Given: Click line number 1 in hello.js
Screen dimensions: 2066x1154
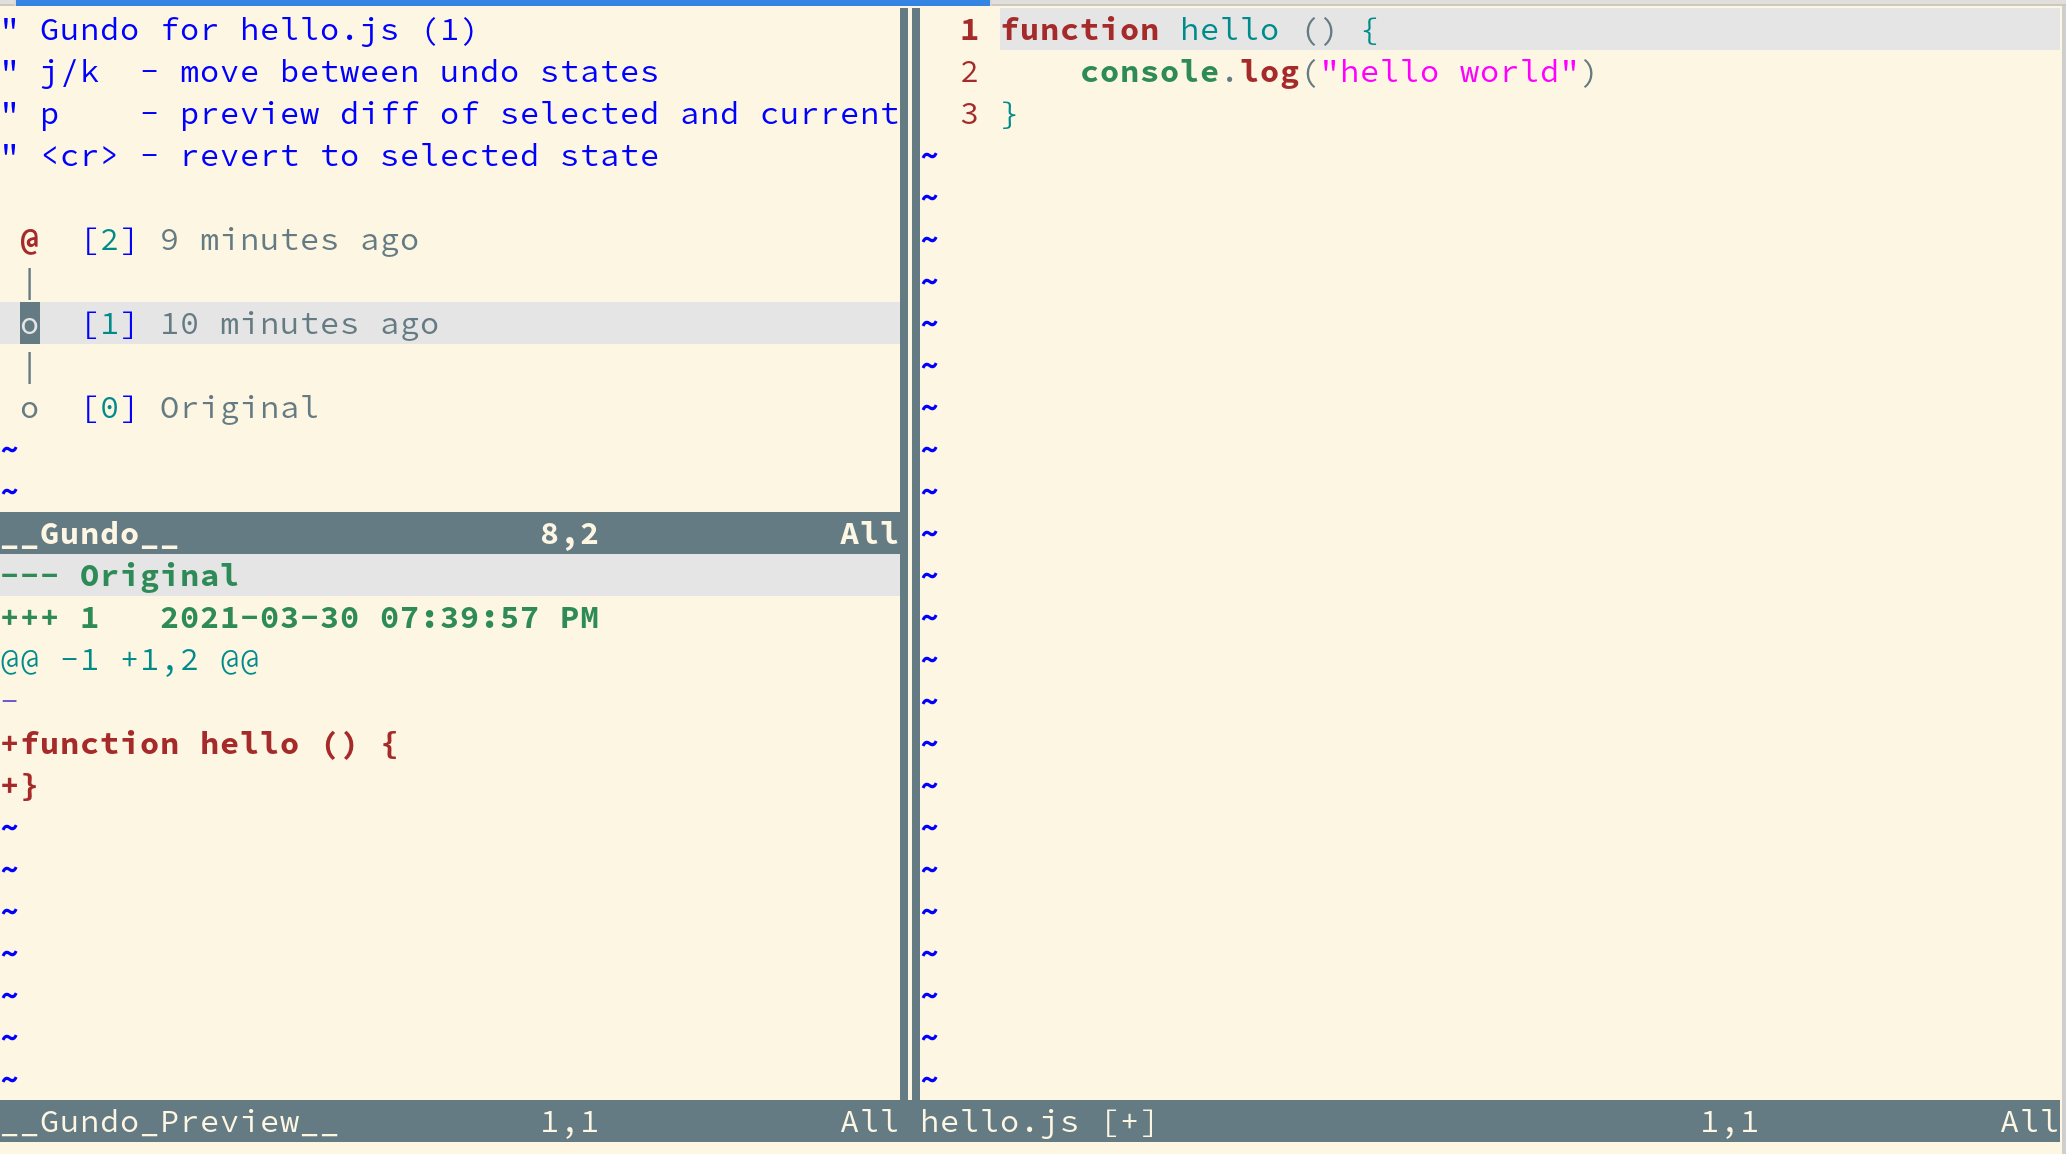Looking at the screenshot, I should point(968,30).
